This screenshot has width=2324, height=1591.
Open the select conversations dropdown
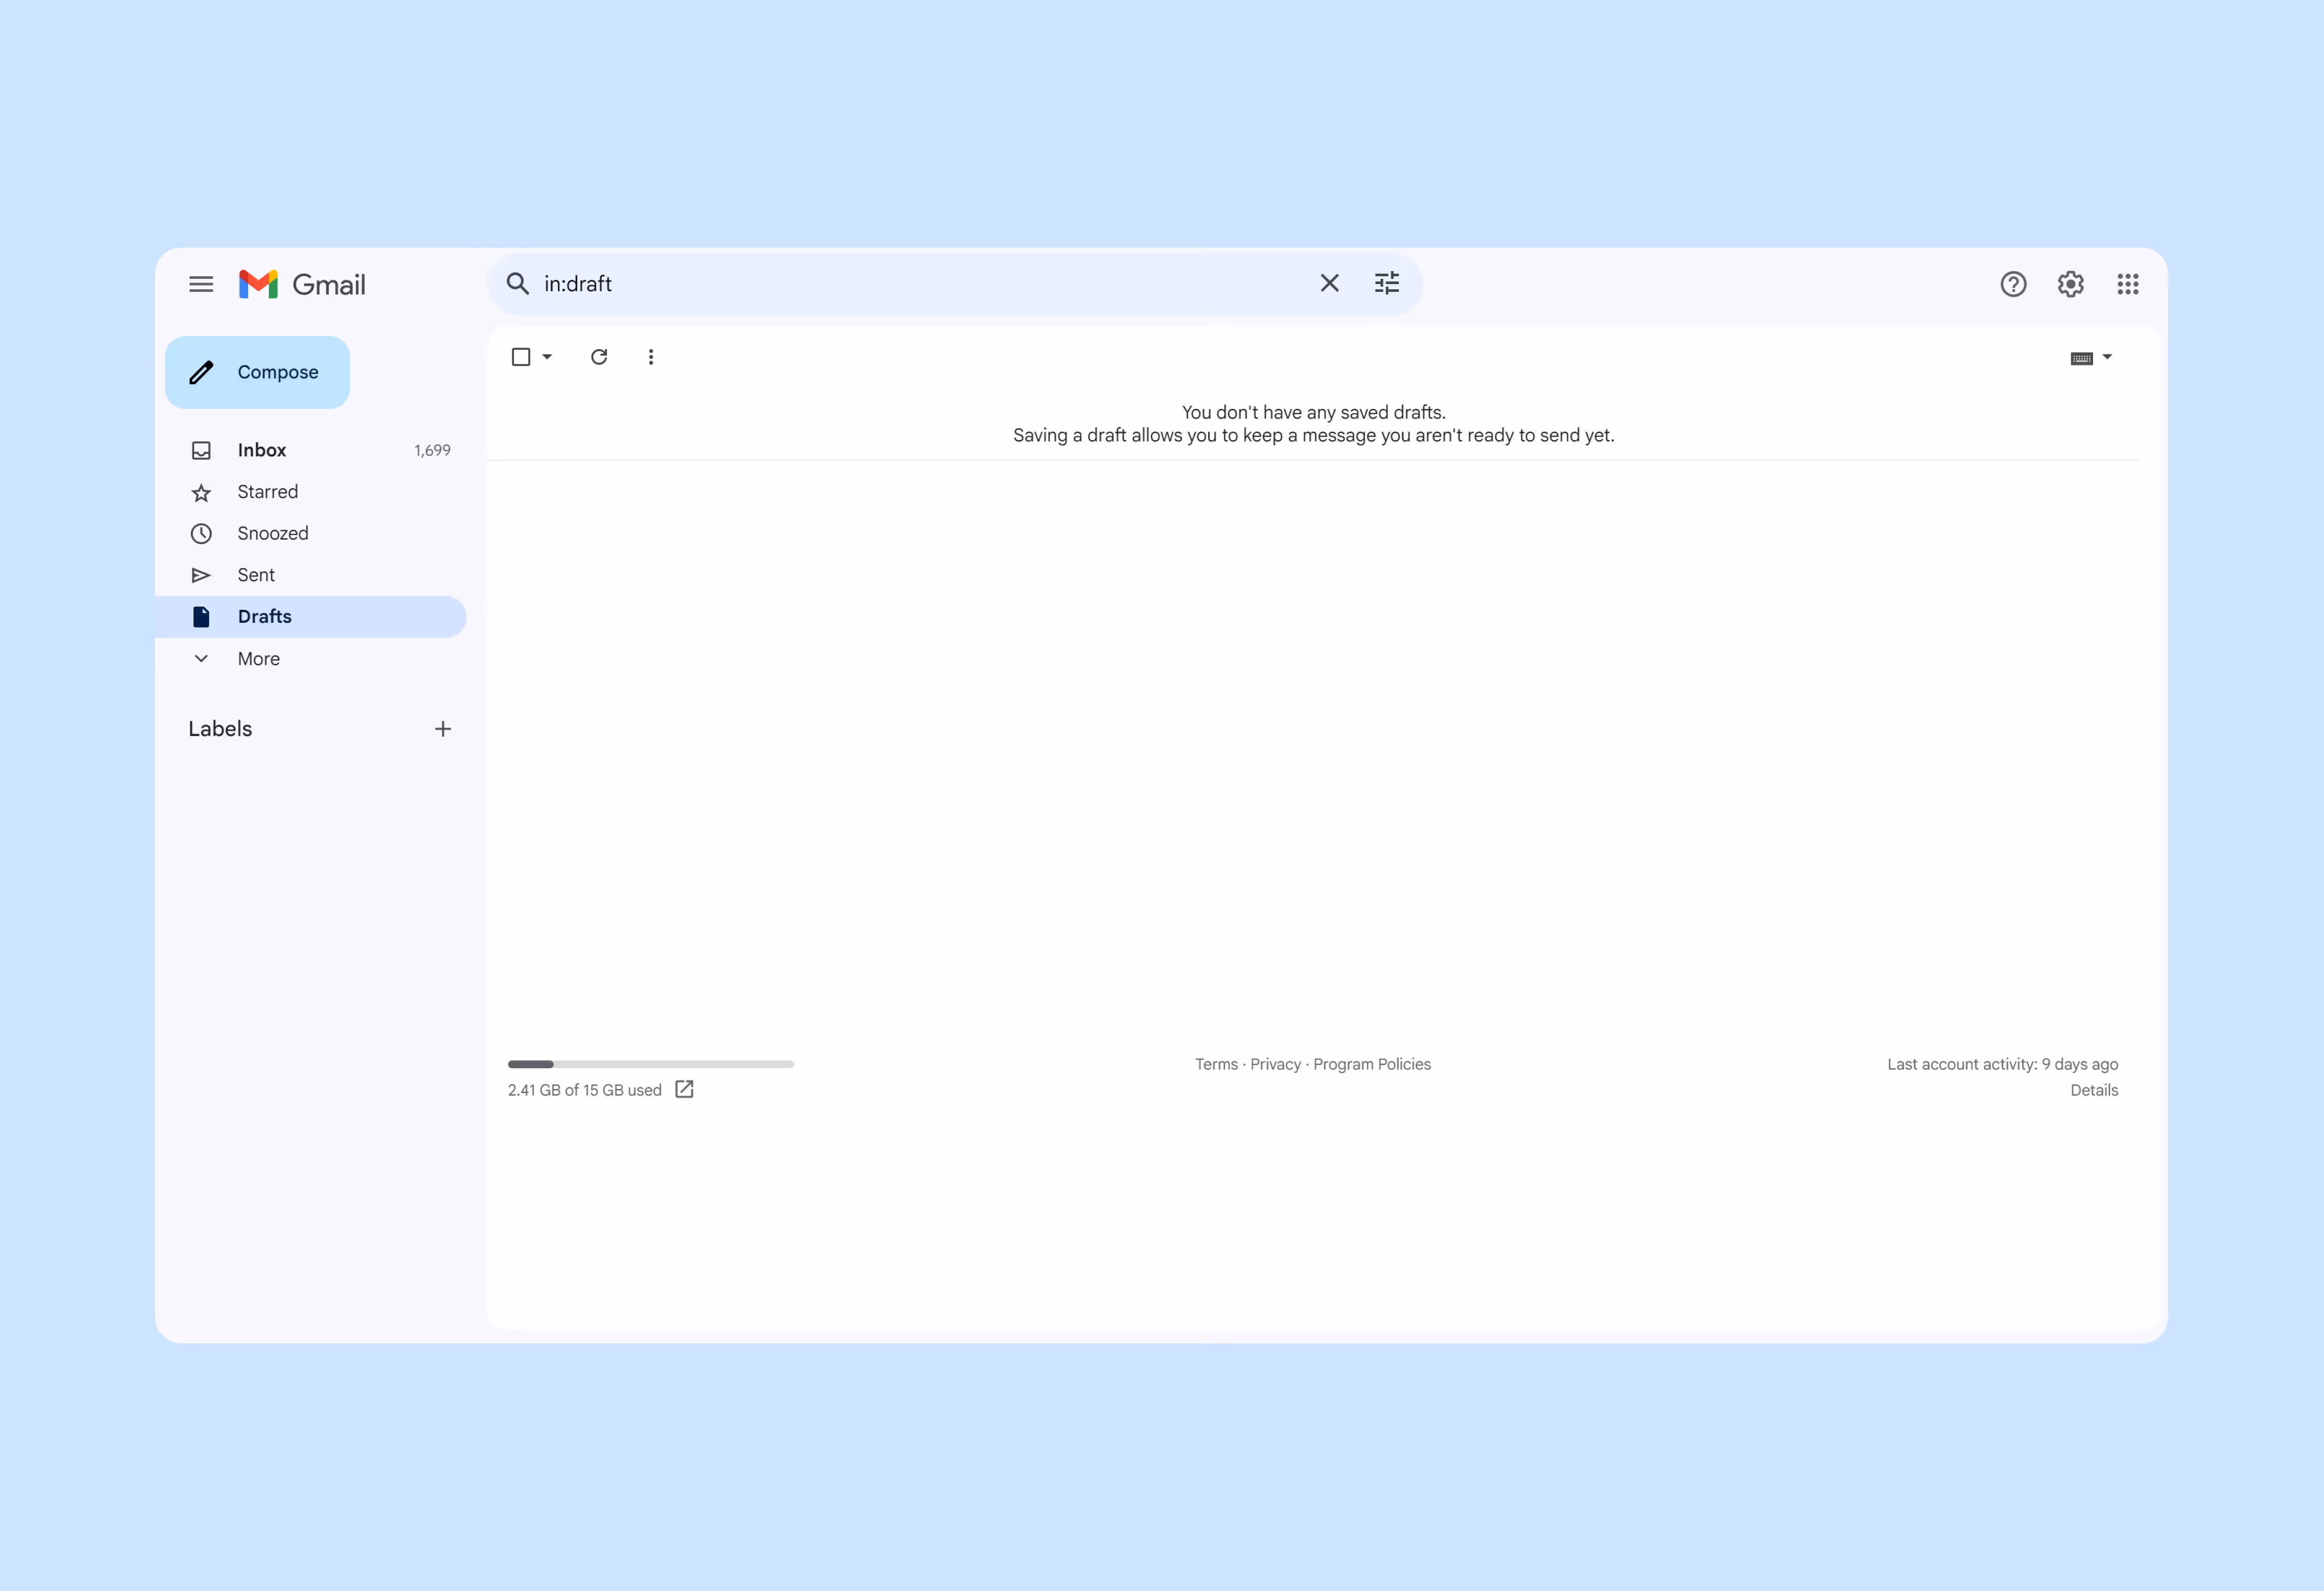click(546, 357)
